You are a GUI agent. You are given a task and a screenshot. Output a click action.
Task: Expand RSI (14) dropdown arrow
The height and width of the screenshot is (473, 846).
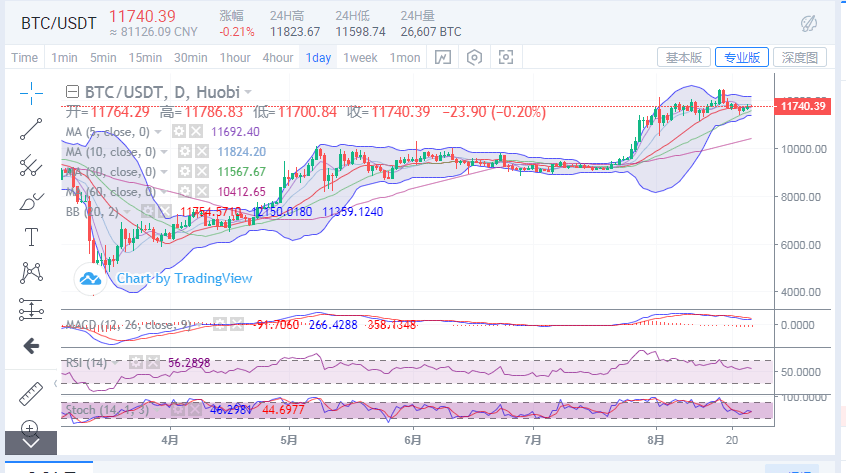(x=115, y=362)
